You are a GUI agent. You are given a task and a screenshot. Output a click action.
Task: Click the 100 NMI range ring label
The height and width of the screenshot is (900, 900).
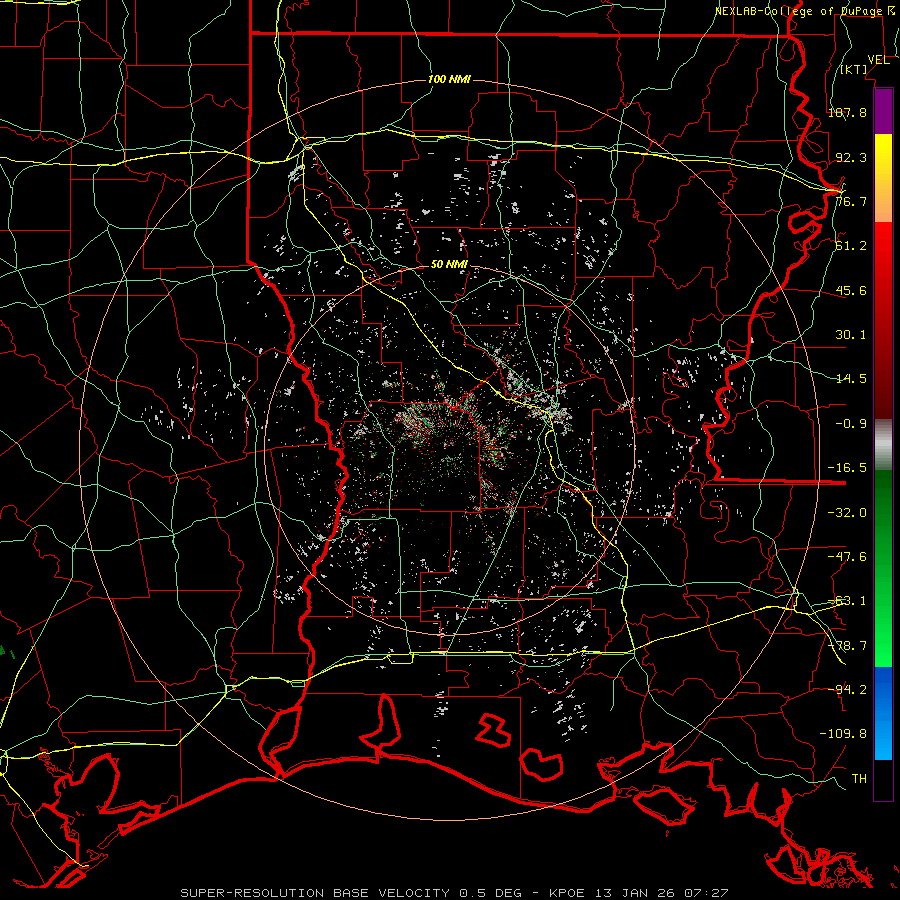pos(449,79)
